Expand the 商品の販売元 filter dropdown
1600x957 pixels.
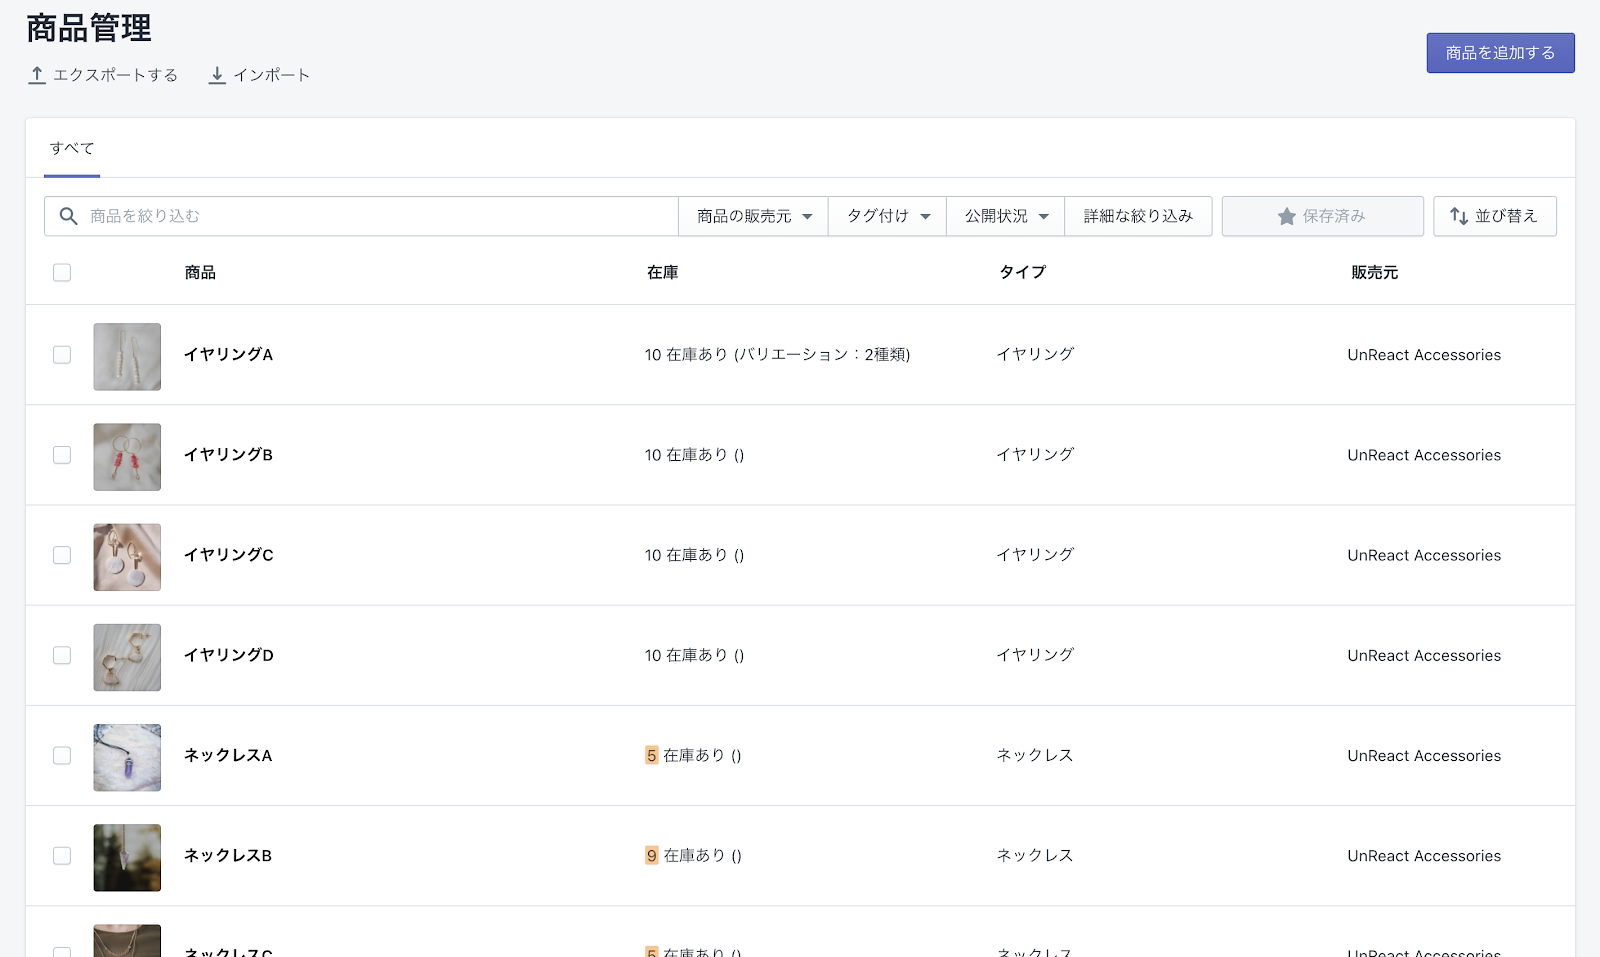coord(754,216)
